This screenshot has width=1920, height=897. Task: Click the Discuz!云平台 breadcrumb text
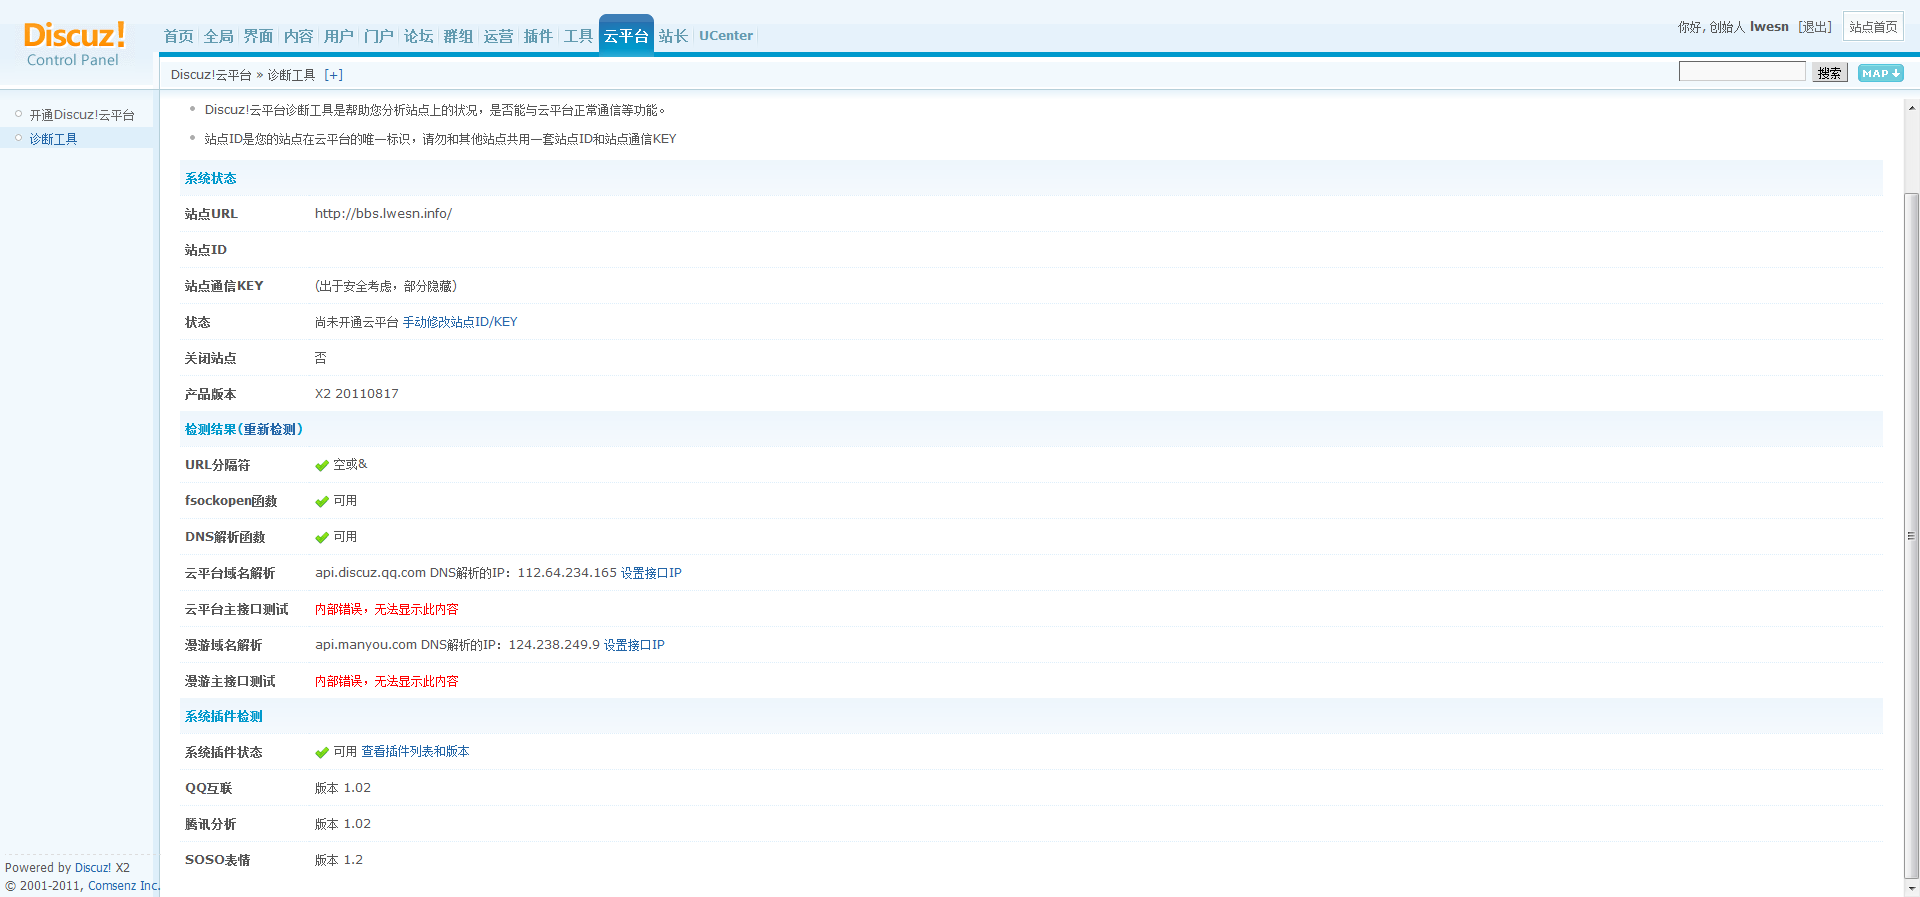point(211,75)
